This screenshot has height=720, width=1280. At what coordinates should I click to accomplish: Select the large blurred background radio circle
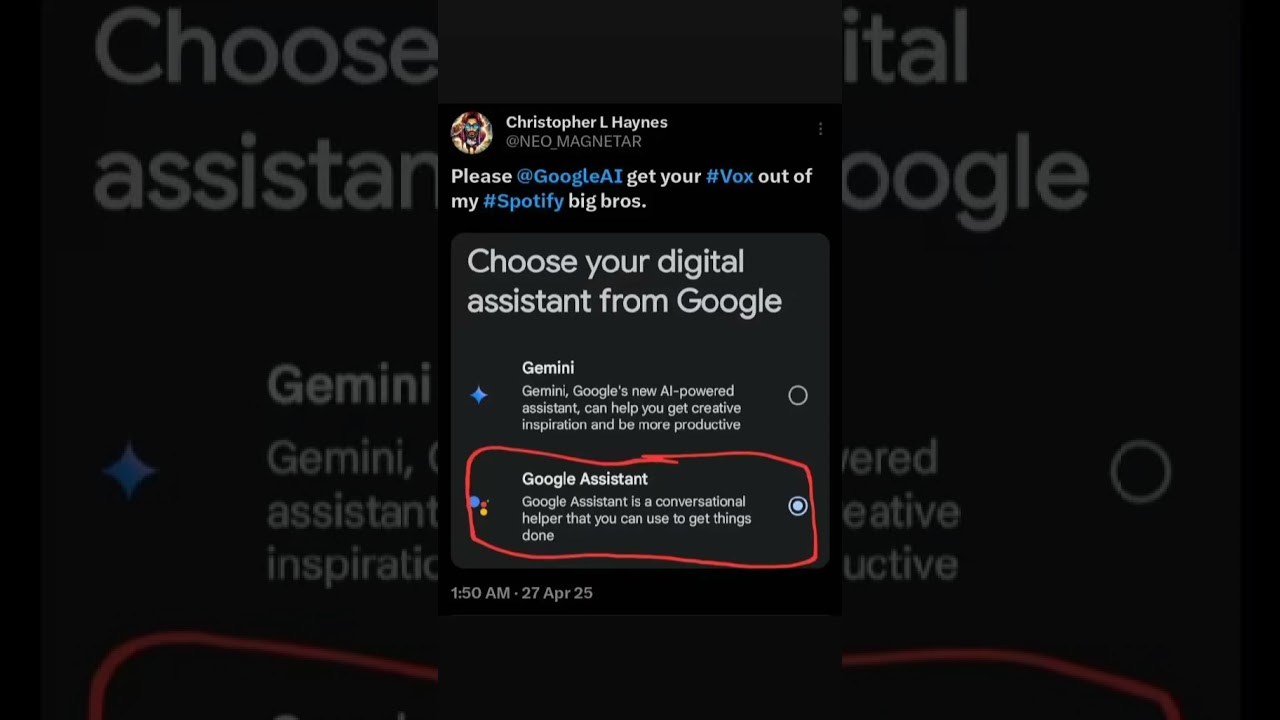point(1141,471)
